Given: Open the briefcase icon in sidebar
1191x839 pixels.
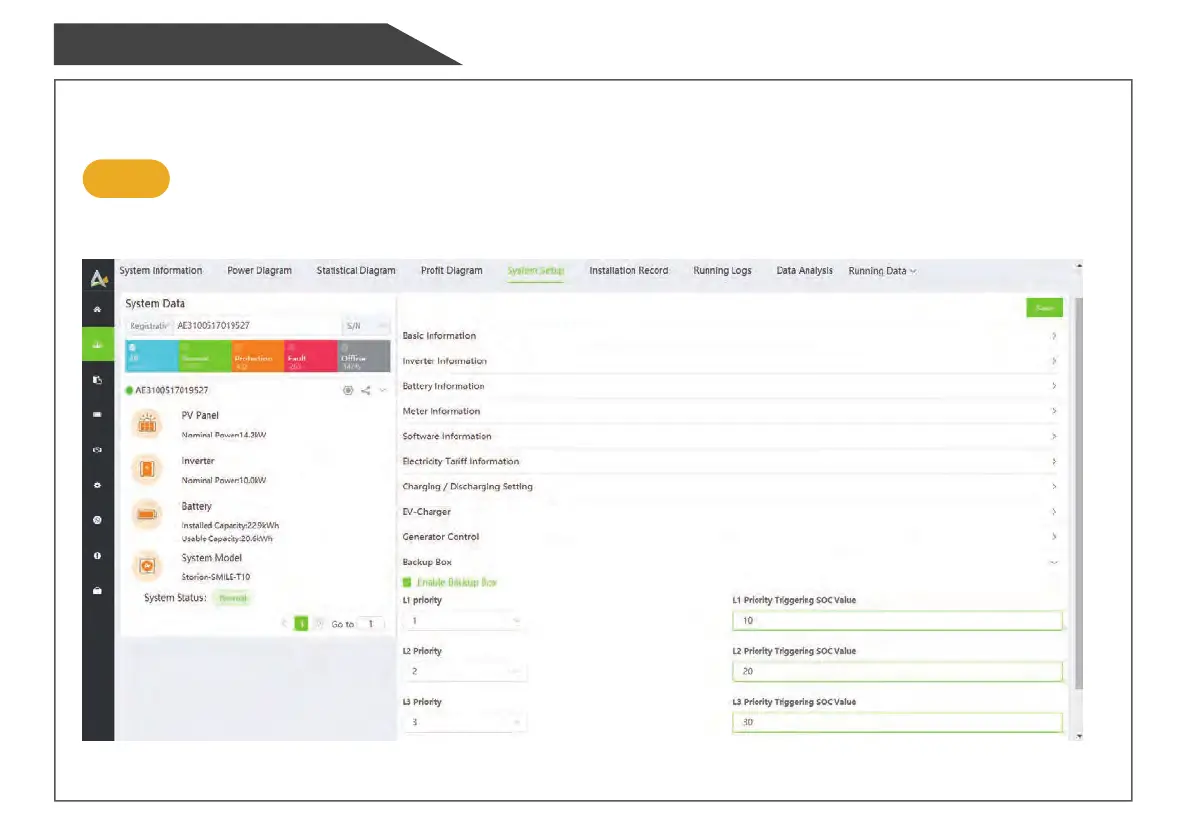Looking at the screenshot, I should pos(97,591).
